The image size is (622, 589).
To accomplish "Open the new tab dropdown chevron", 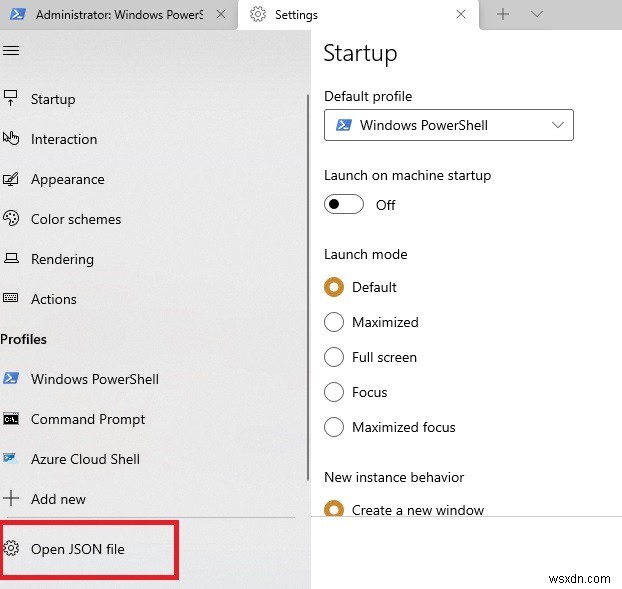I will (x=537, y=14).
